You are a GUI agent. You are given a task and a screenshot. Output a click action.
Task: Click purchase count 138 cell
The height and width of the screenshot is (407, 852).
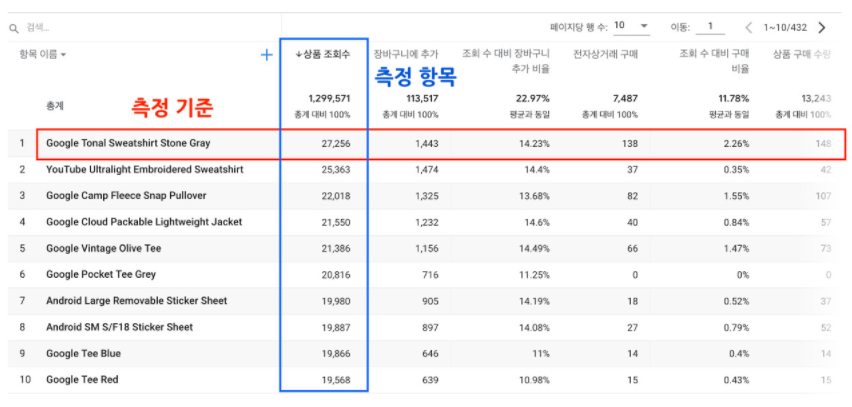630,144
